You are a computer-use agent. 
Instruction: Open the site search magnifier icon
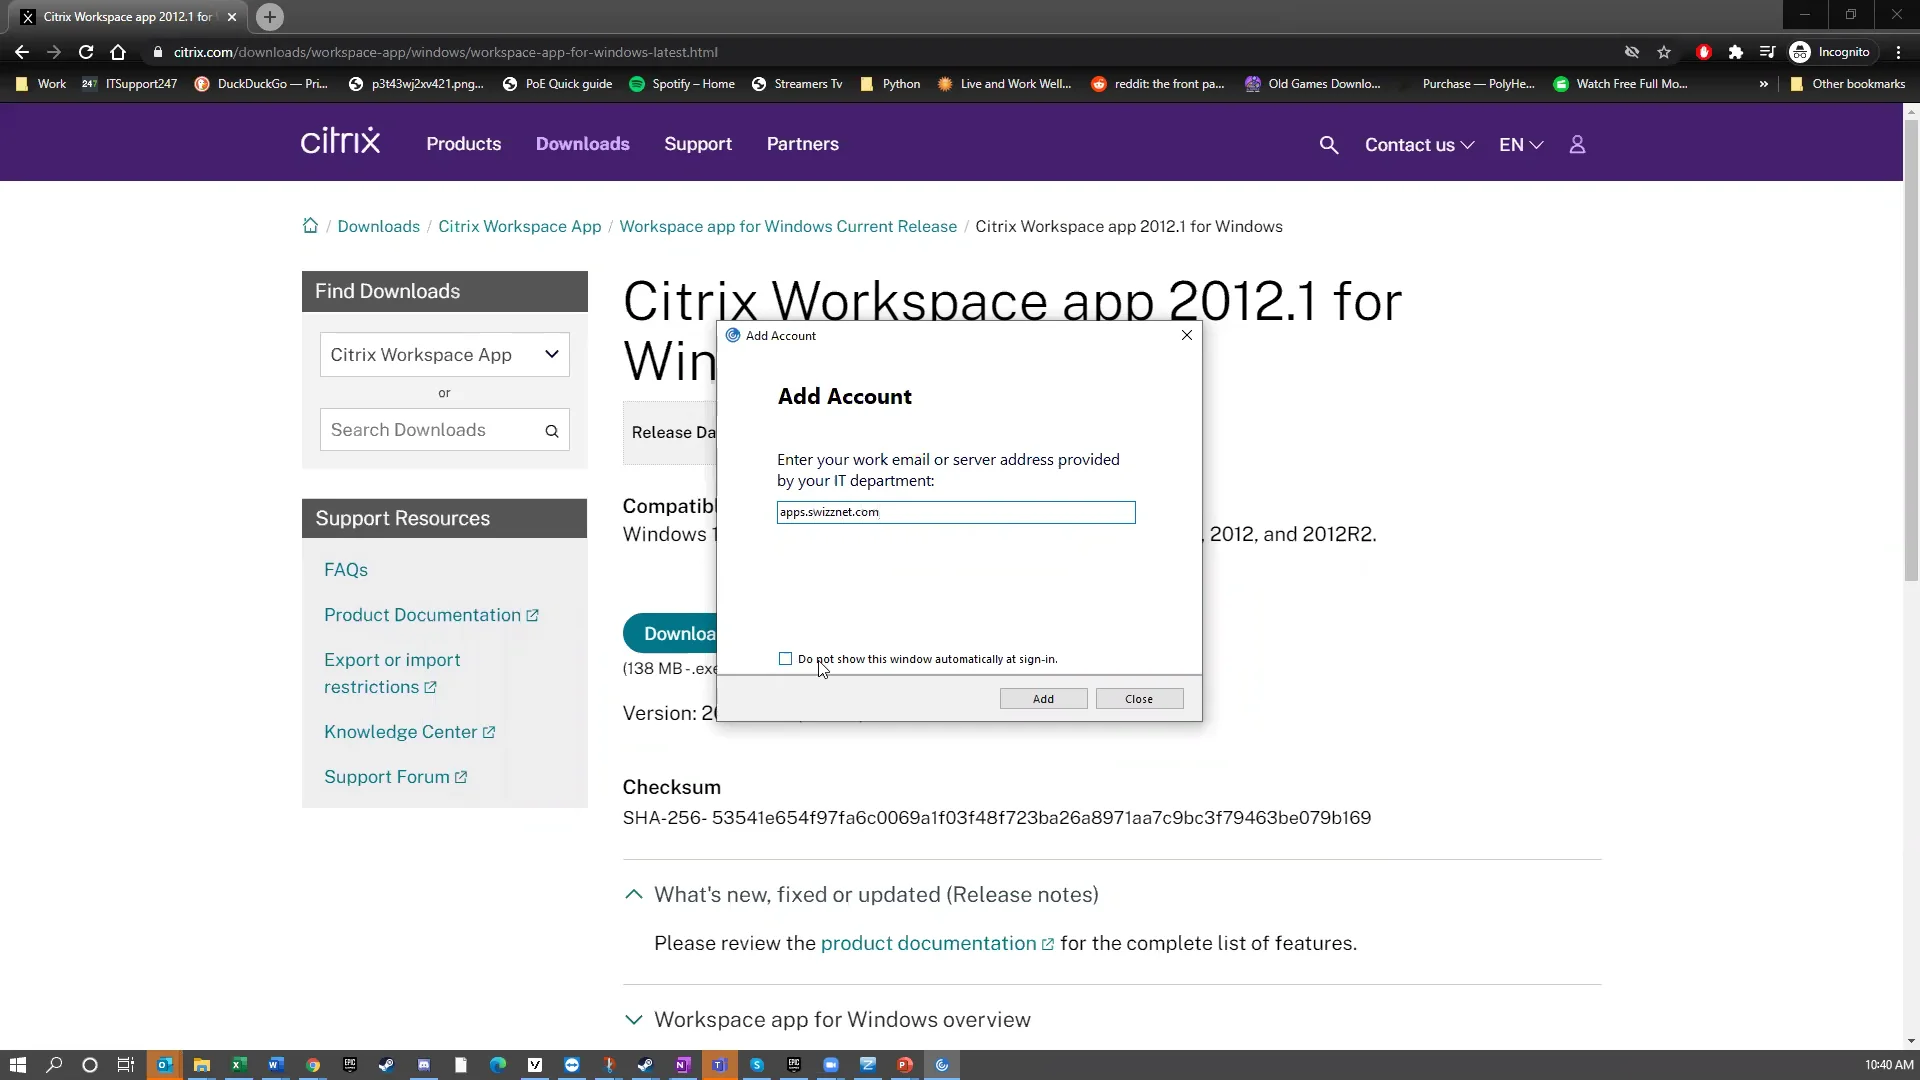[1328, 145]
